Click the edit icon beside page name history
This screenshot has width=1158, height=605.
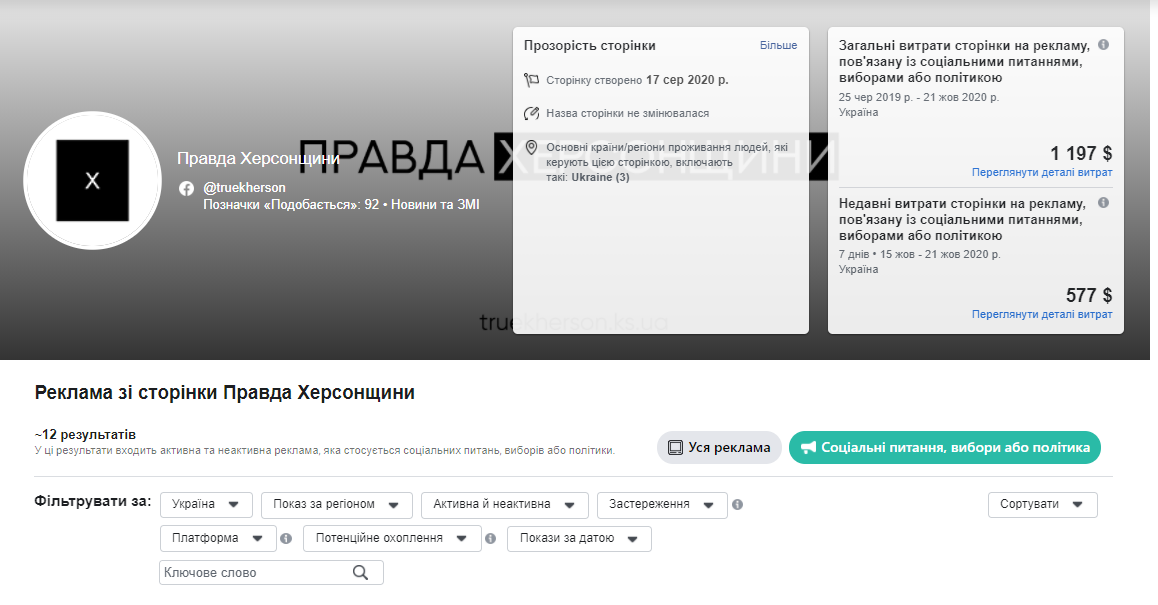pos(531,113)
